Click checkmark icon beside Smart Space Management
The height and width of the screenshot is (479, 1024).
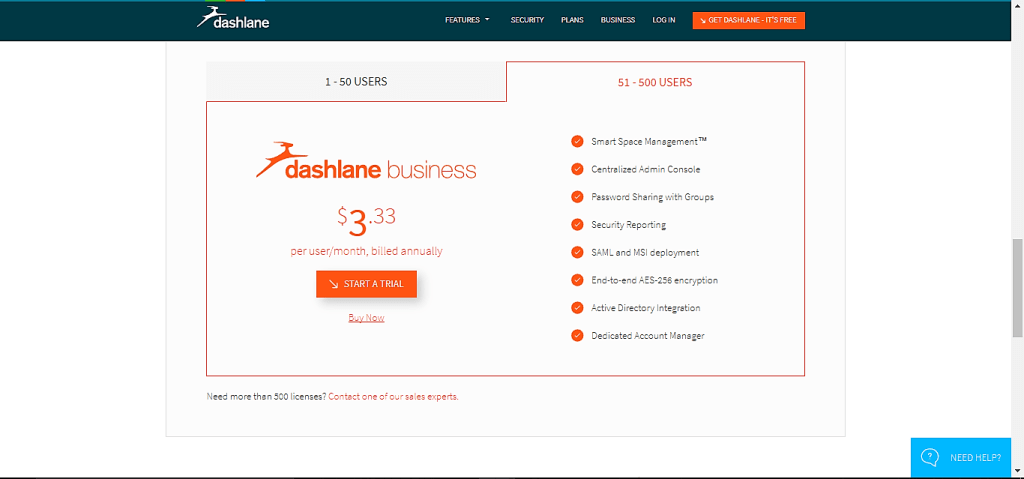[577, 141]
